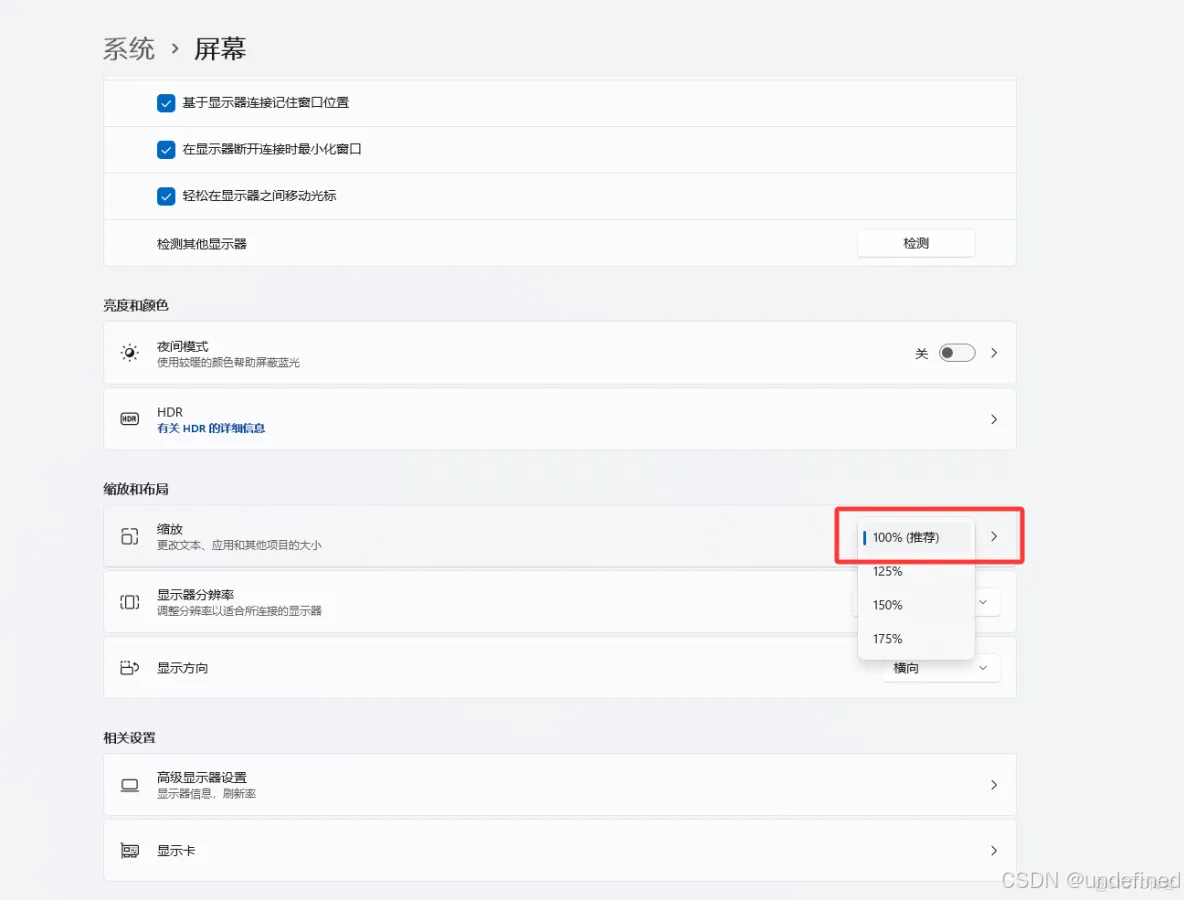Disable 轻松在显示器之间移动光标
This screenshot has height=900, width=1184.
[166, 196]
